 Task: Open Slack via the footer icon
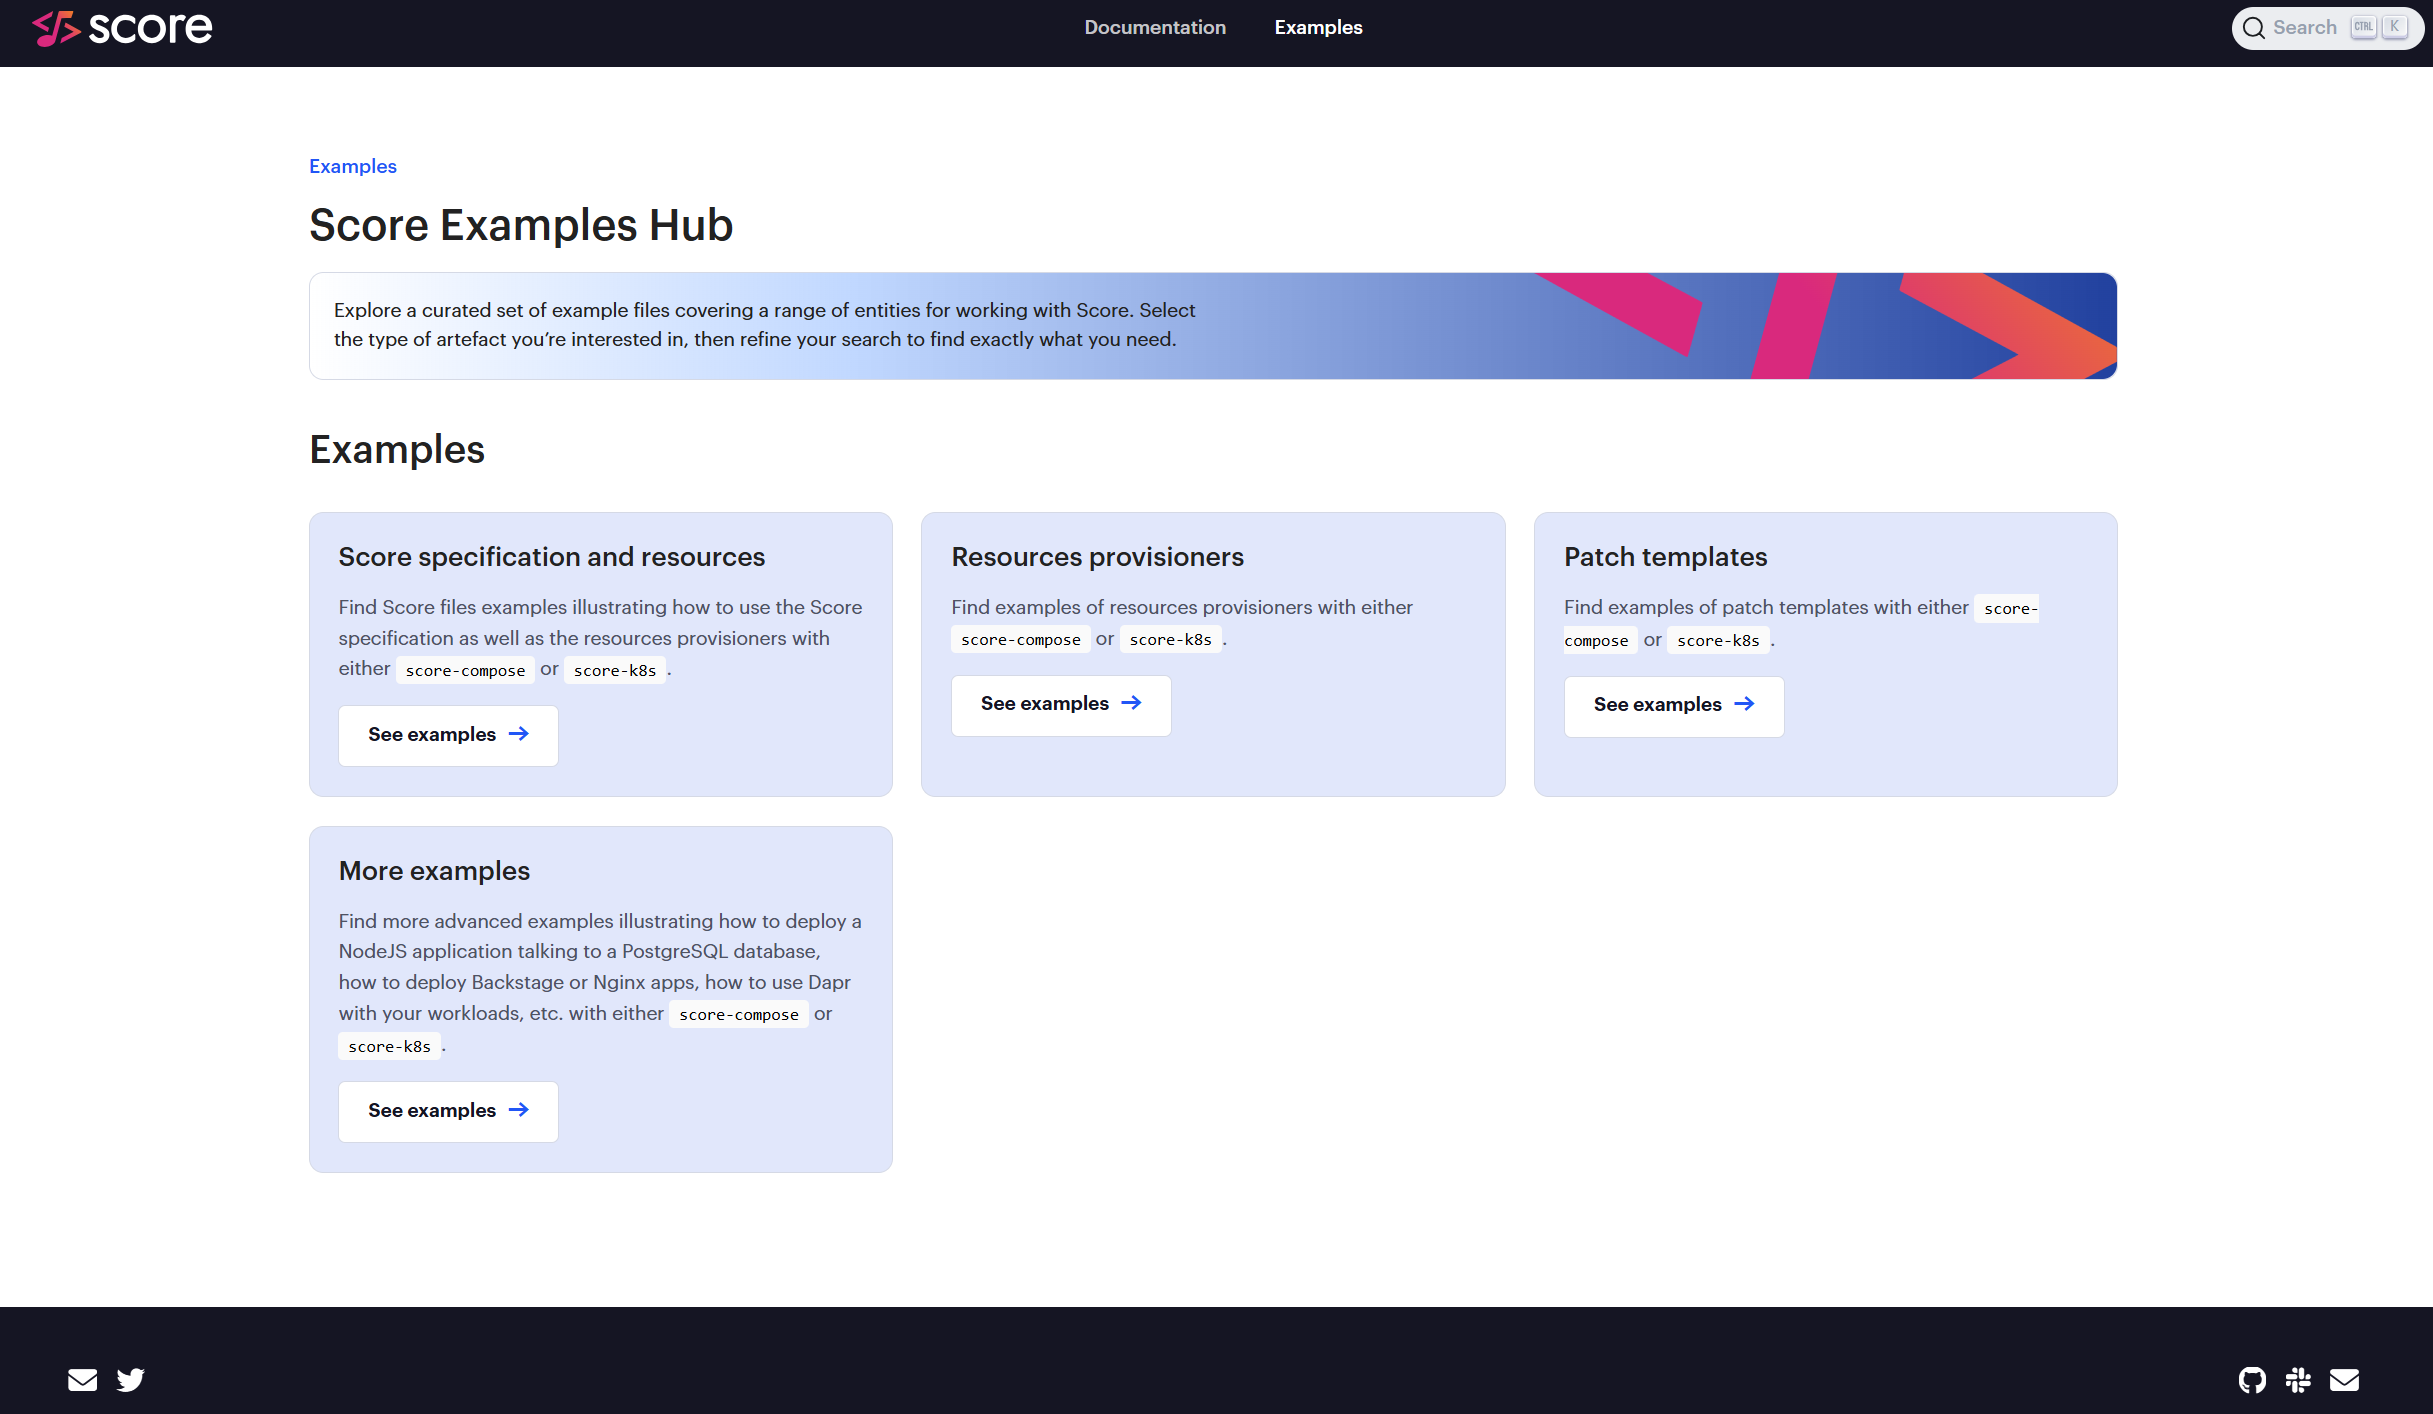(x=2299, y=1379)
